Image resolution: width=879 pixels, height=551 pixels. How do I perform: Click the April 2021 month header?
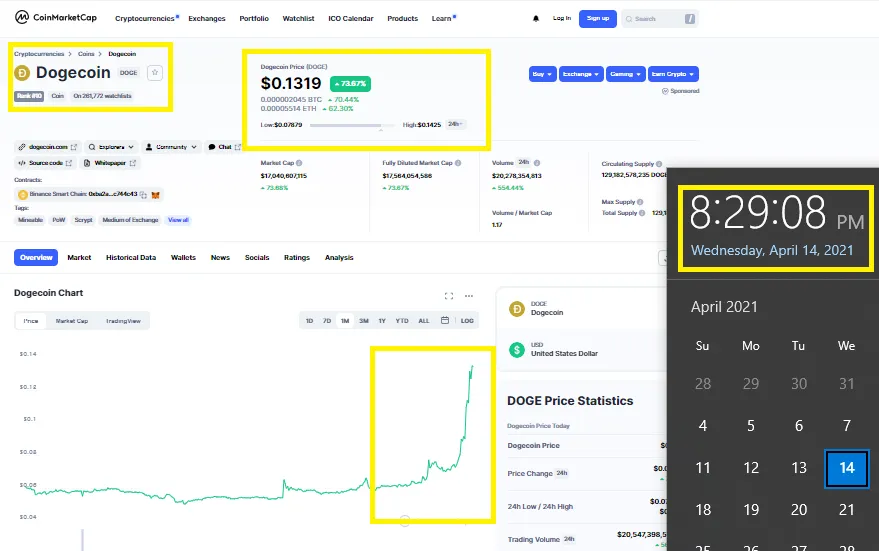[724, 307]
